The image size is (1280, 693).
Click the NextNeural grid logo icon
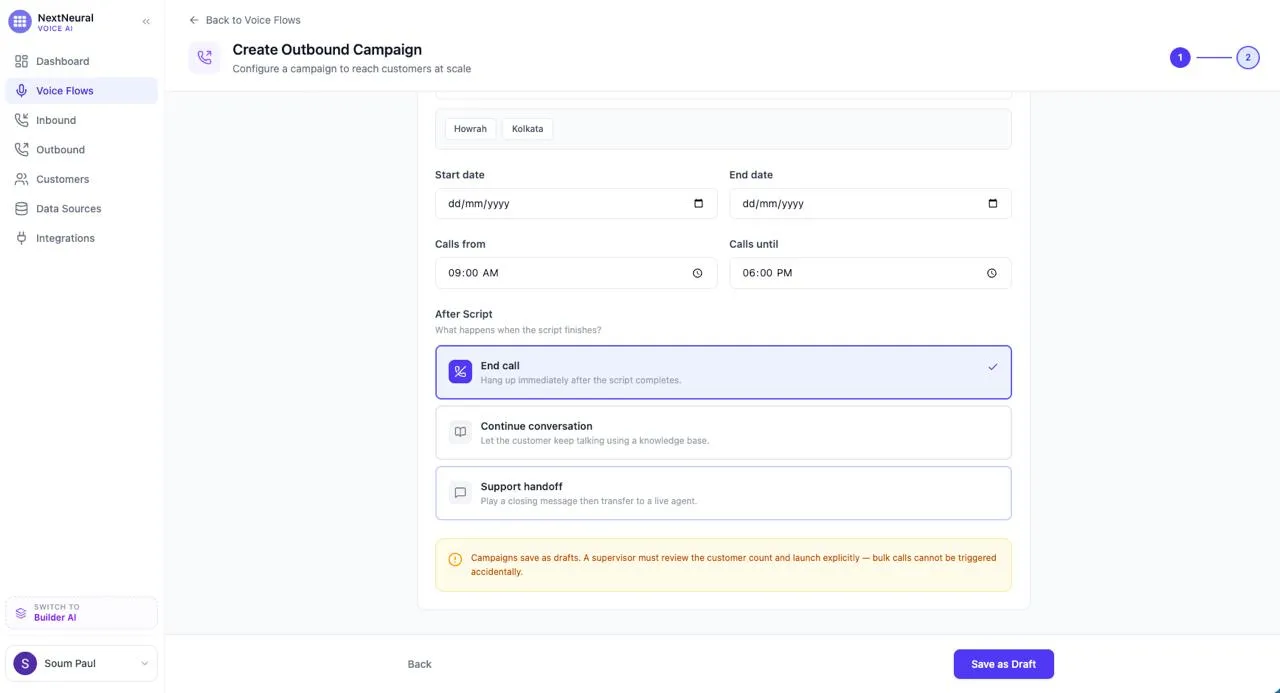tap(20, 21)
